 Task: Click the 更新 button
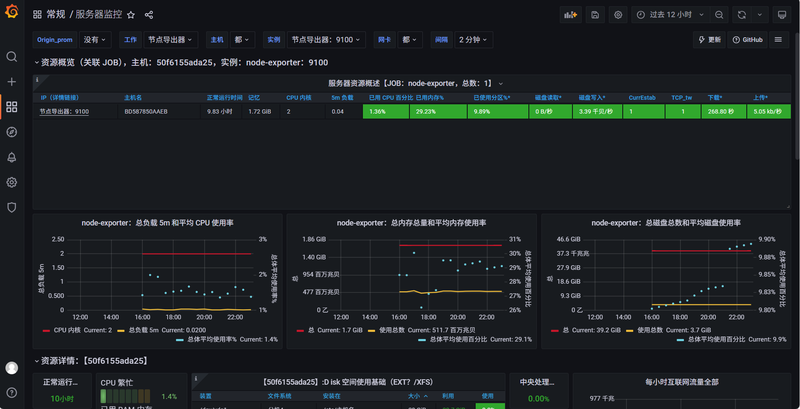point(708,40)
